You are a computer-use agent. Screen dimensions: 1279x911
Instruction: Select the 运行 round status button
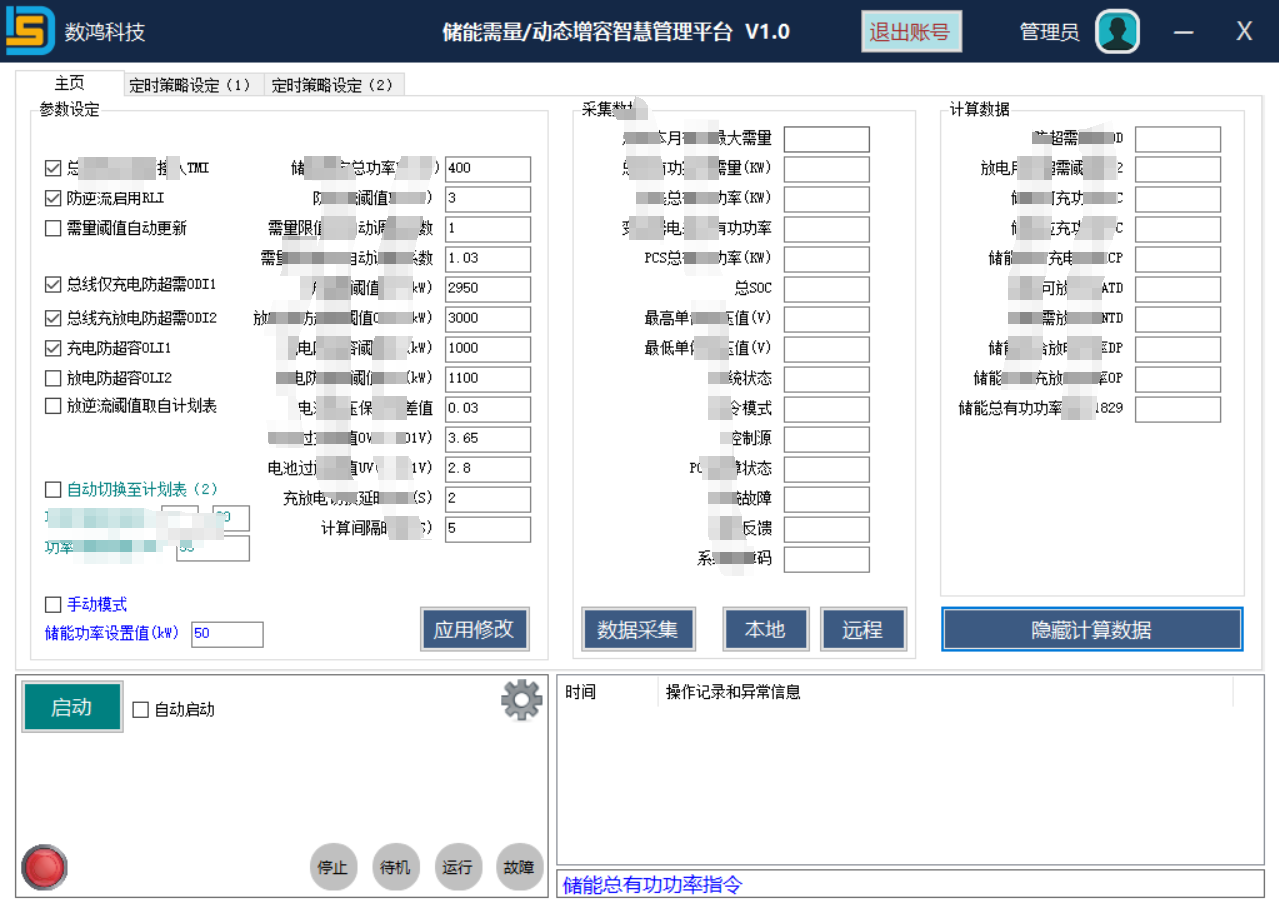(458, 867)
